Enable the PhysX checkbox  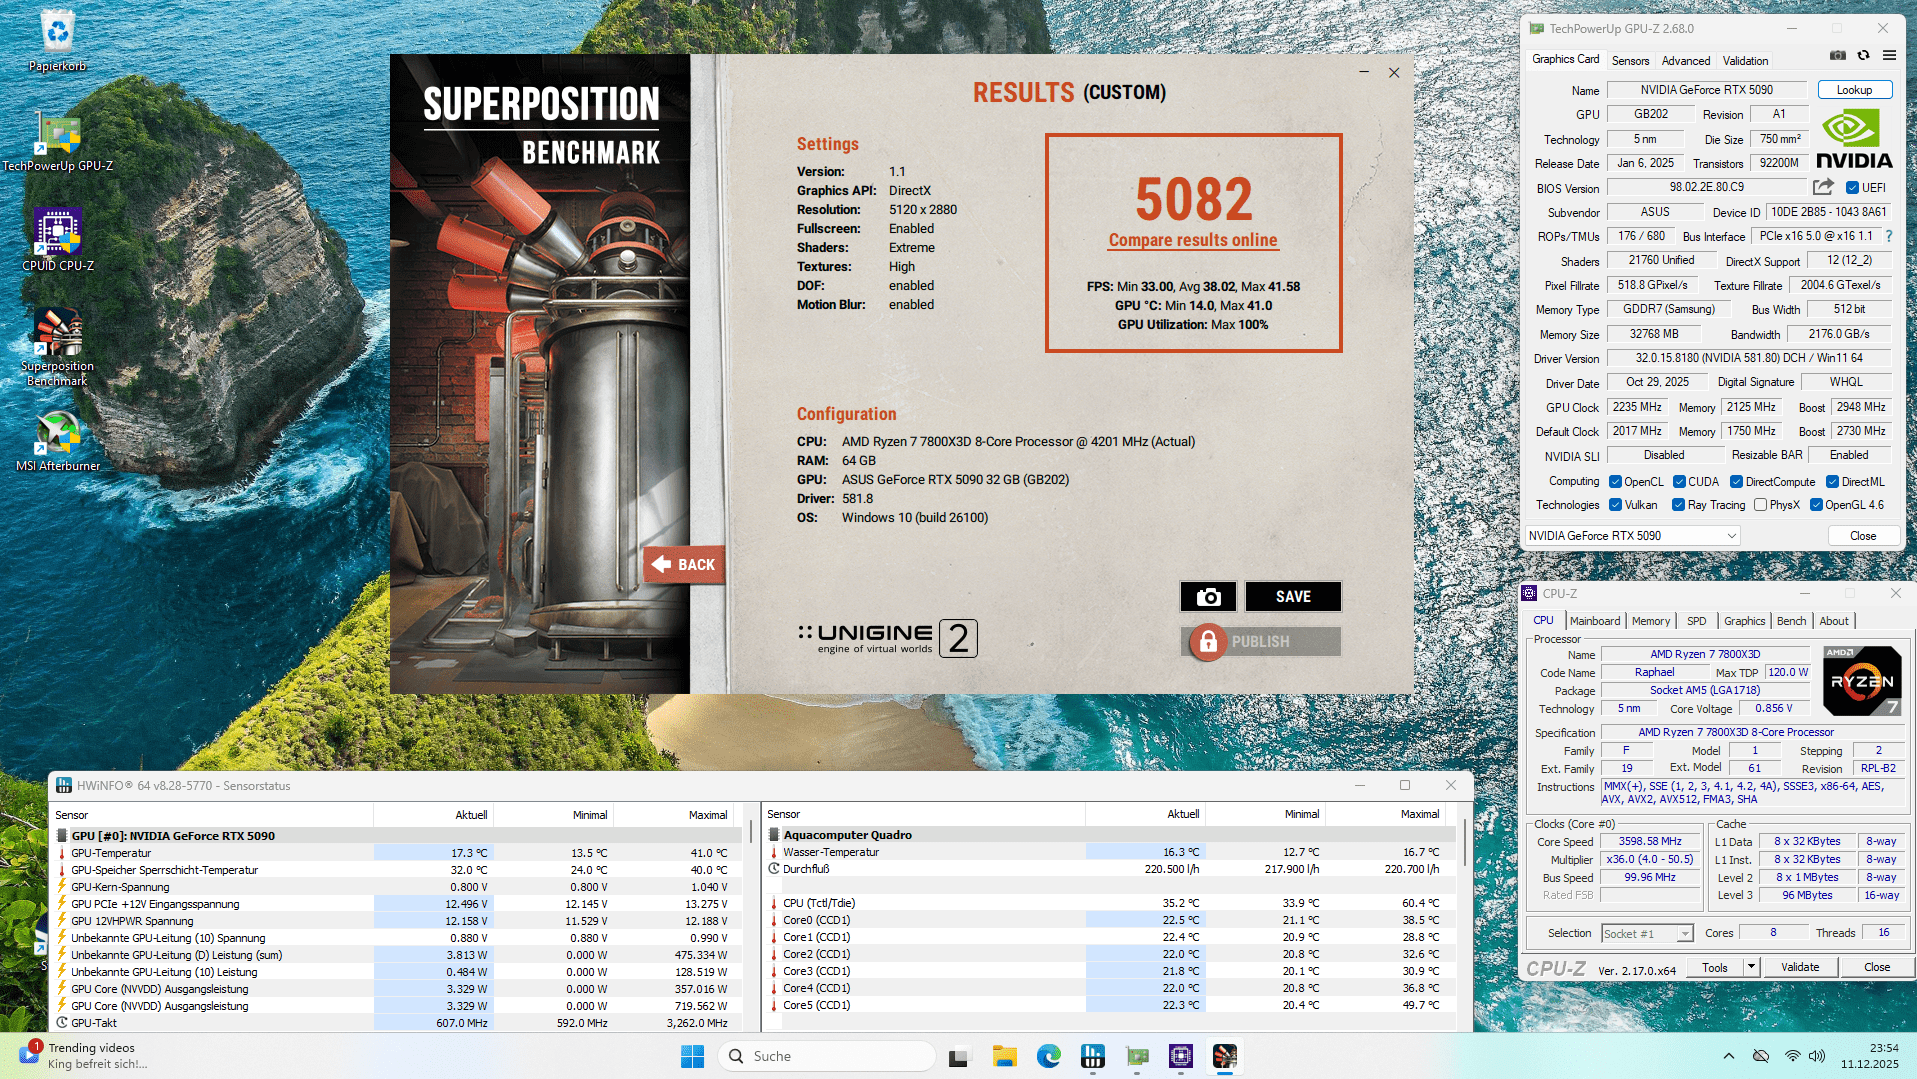1760,505
